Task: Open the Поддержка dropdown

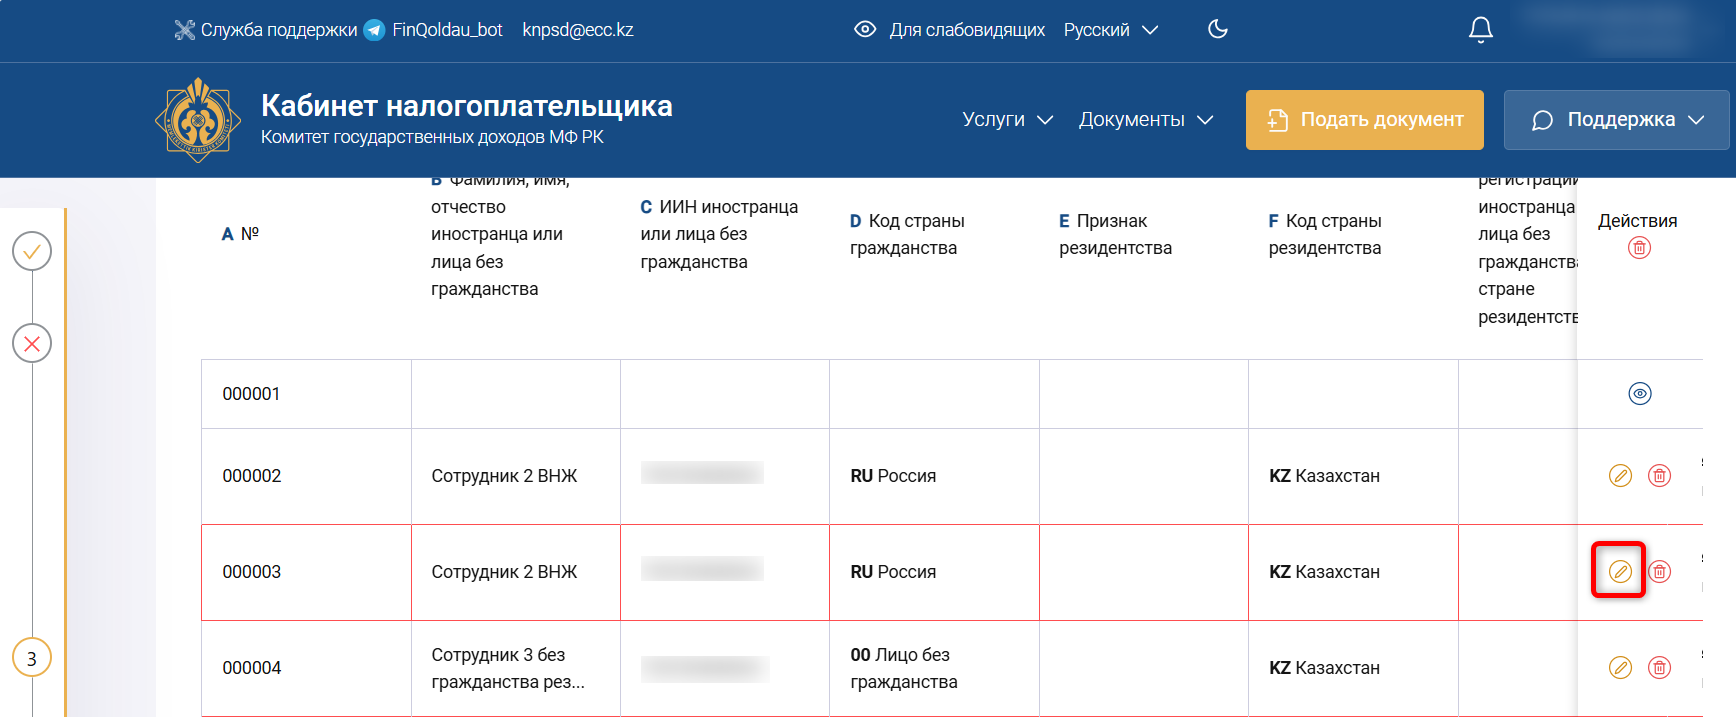Action: 1616,120
